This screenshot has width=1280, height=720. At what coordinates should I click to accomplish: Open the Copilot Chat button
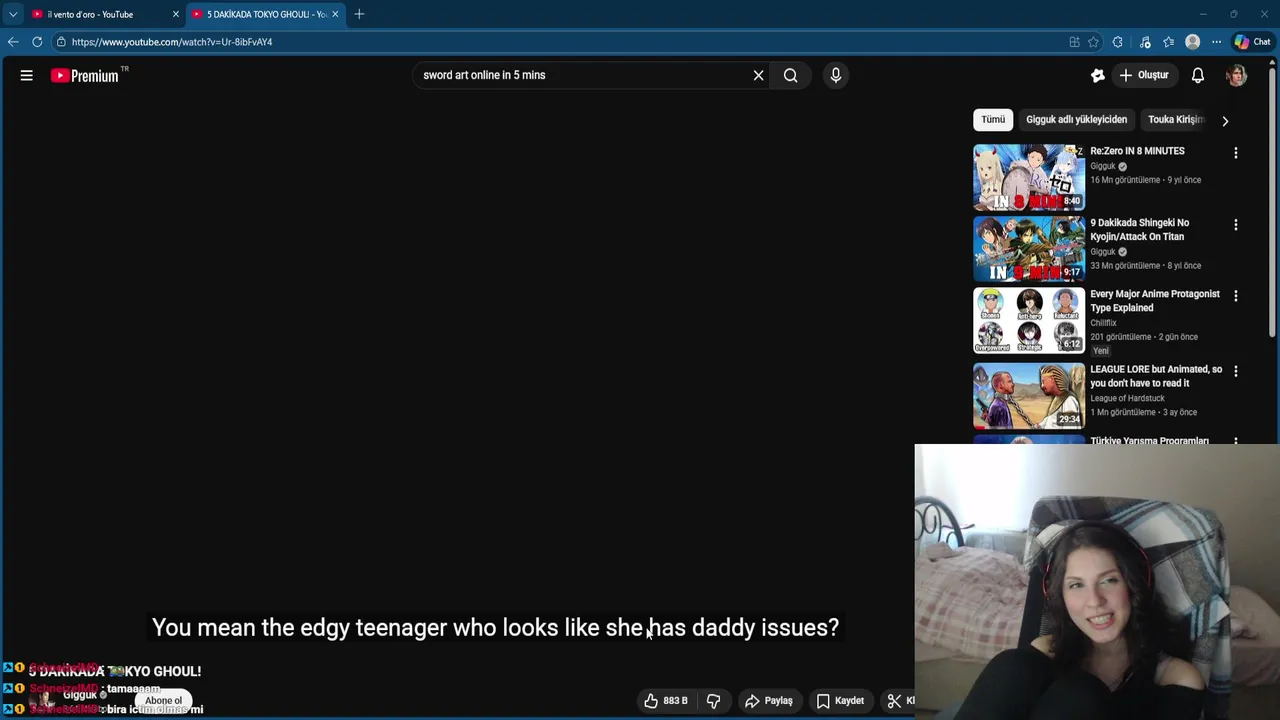click(x=1253, y=42)
